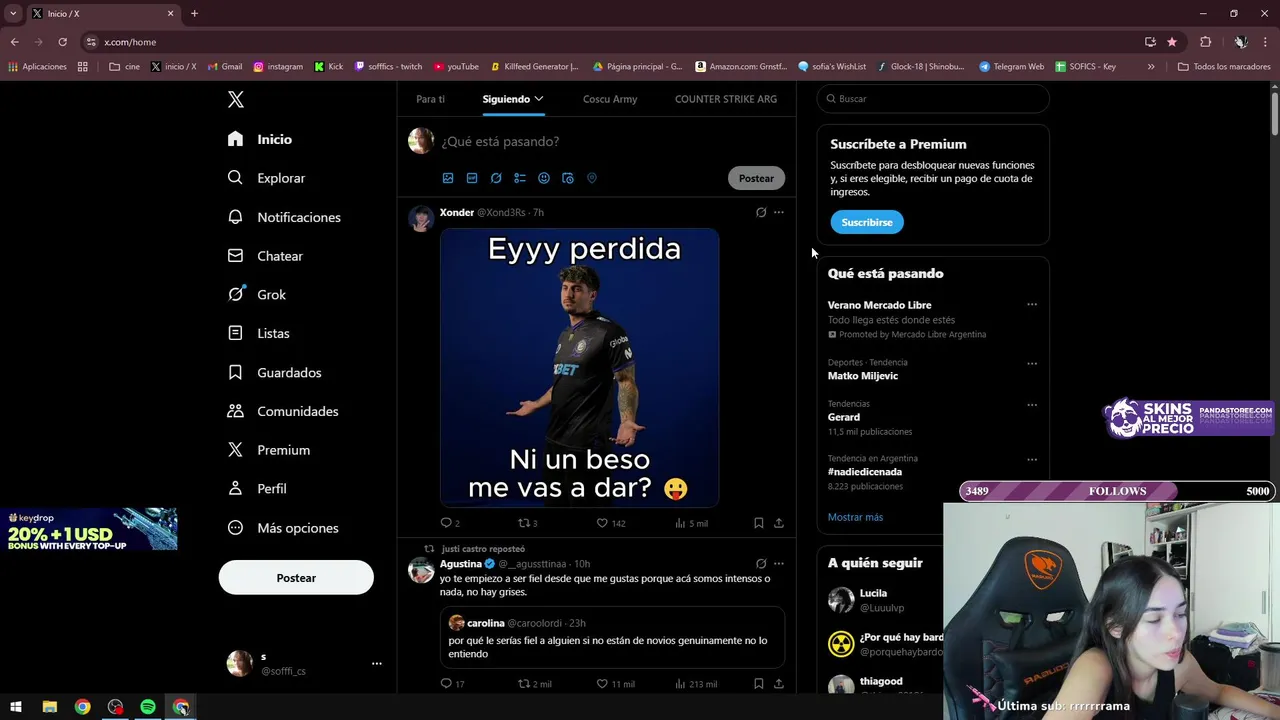Image resolution: width=1280 pixels, height=720 pixels.
Task: Open Perfil in the sidebar
Action: (x=257, y=489)
